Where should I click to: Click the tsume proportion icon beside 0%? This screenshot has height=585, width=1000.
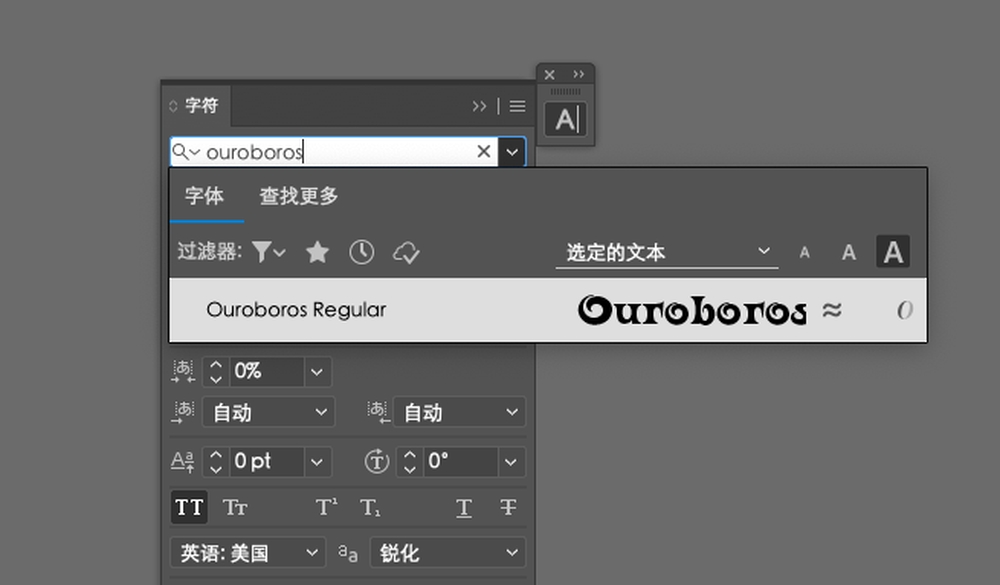(183, 371)
